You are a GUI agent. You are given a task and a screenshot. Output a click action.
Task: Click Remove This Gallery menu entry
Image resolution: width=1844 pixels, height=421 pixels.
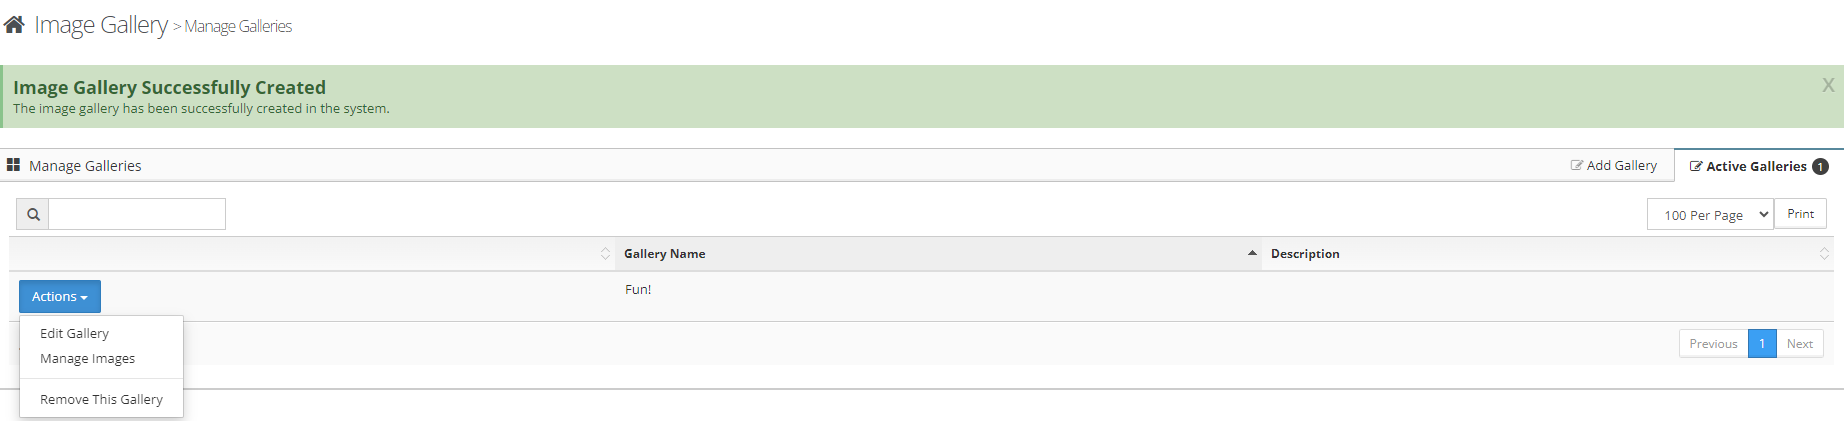pyautogui.click(x=101, y=400)
